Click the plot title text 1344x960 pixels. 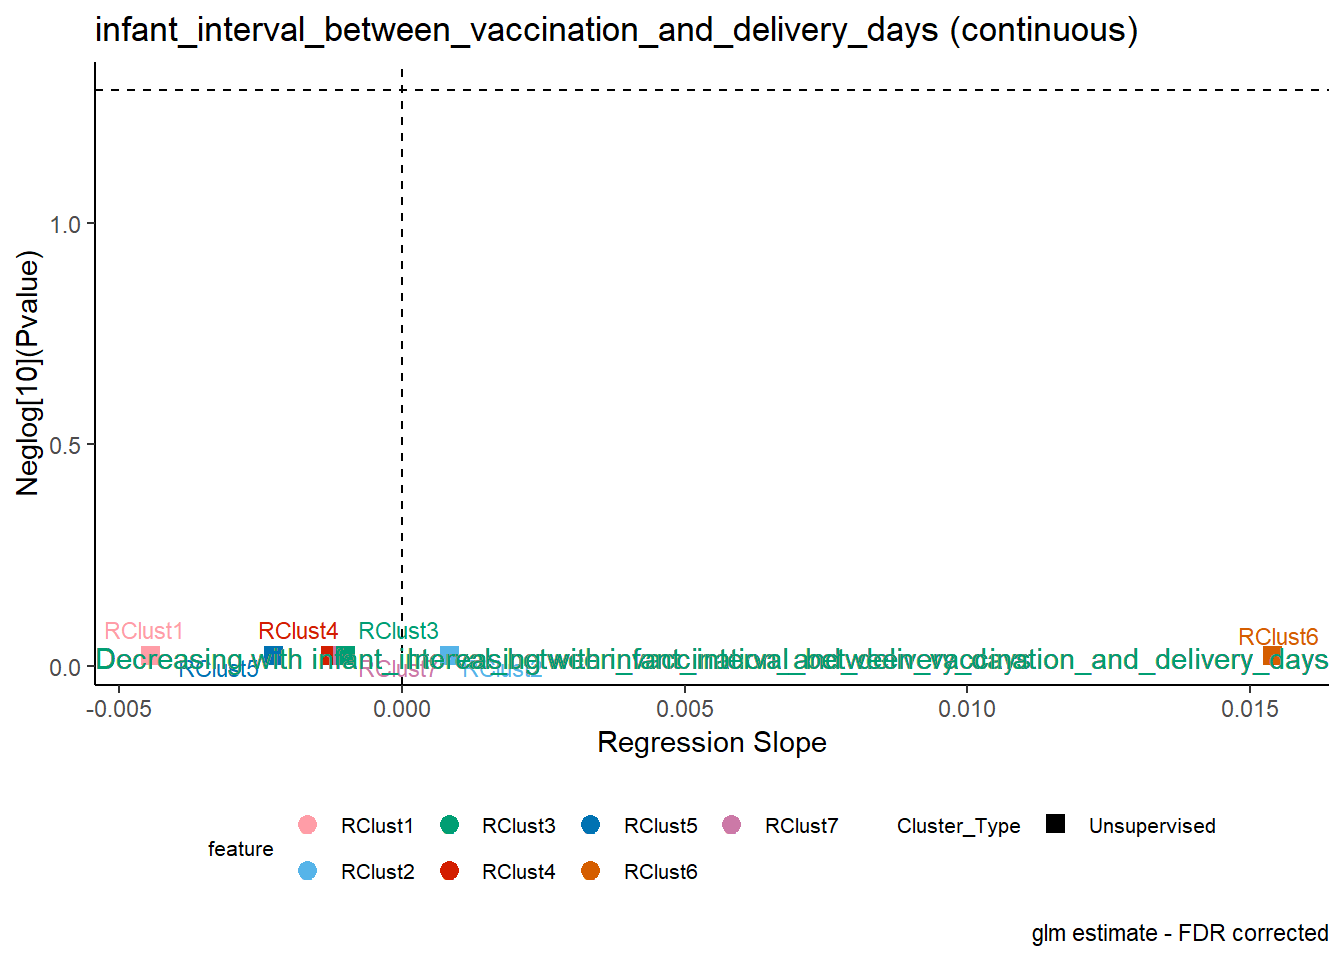(616, 30)
